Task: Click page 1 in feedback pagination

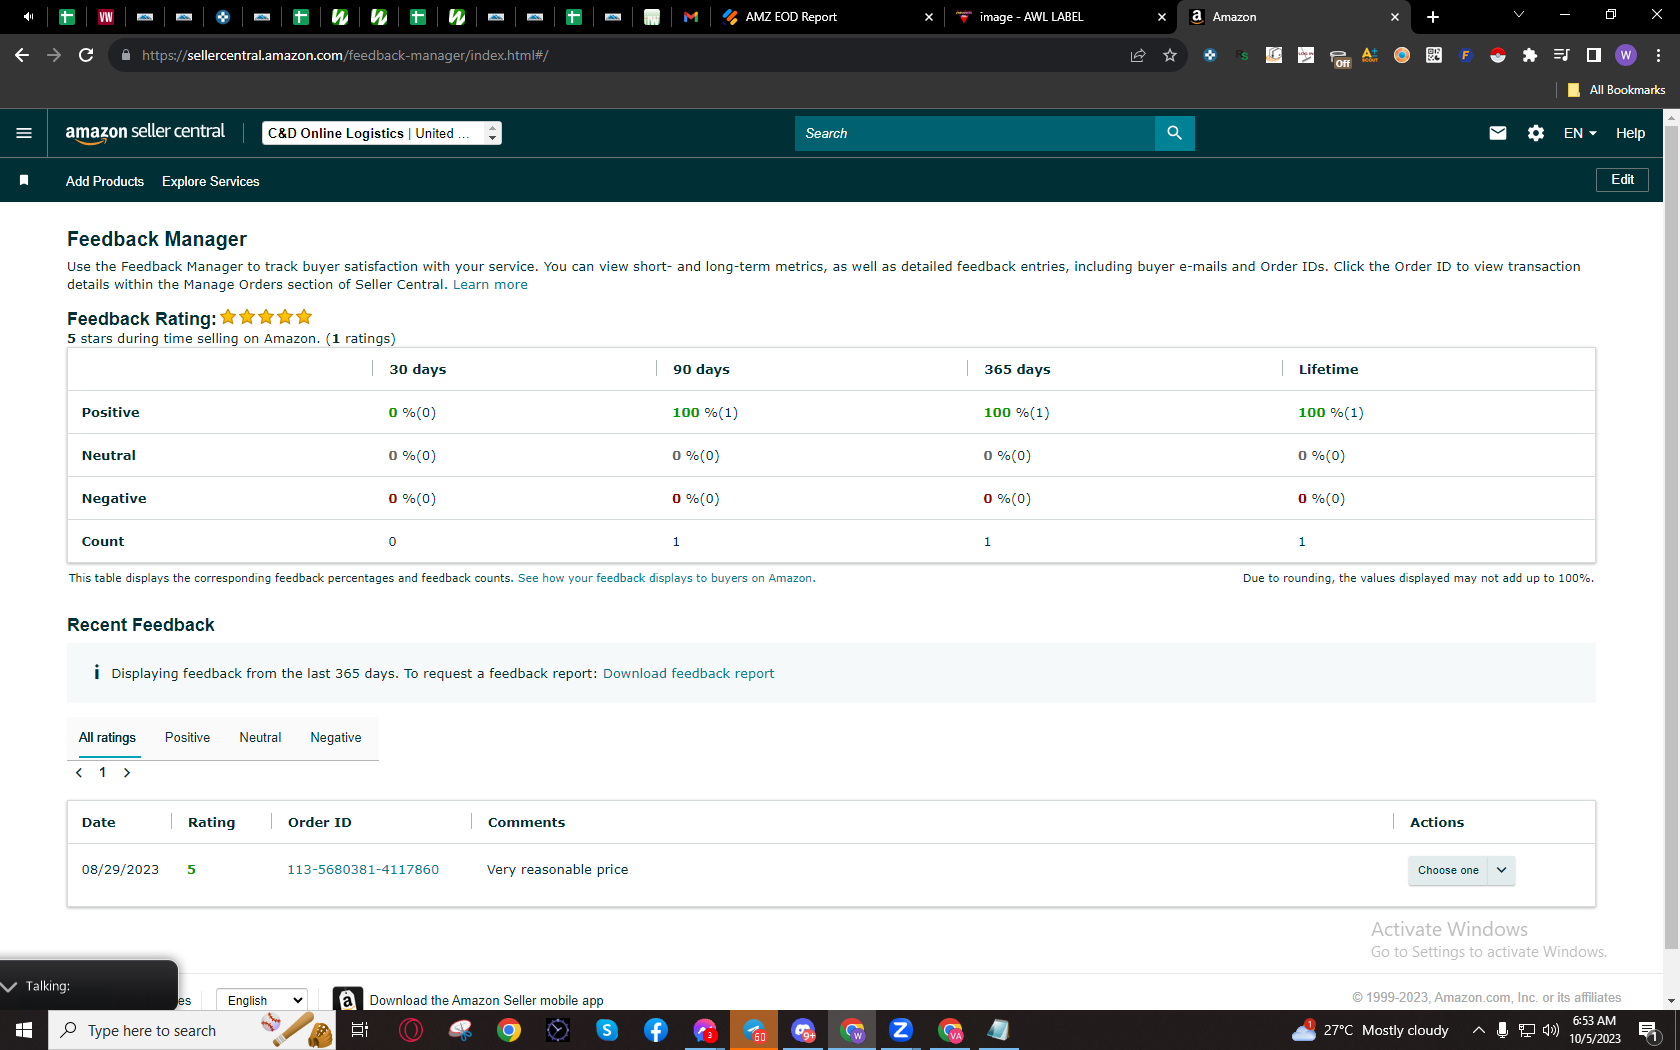Action: point(102,773)
